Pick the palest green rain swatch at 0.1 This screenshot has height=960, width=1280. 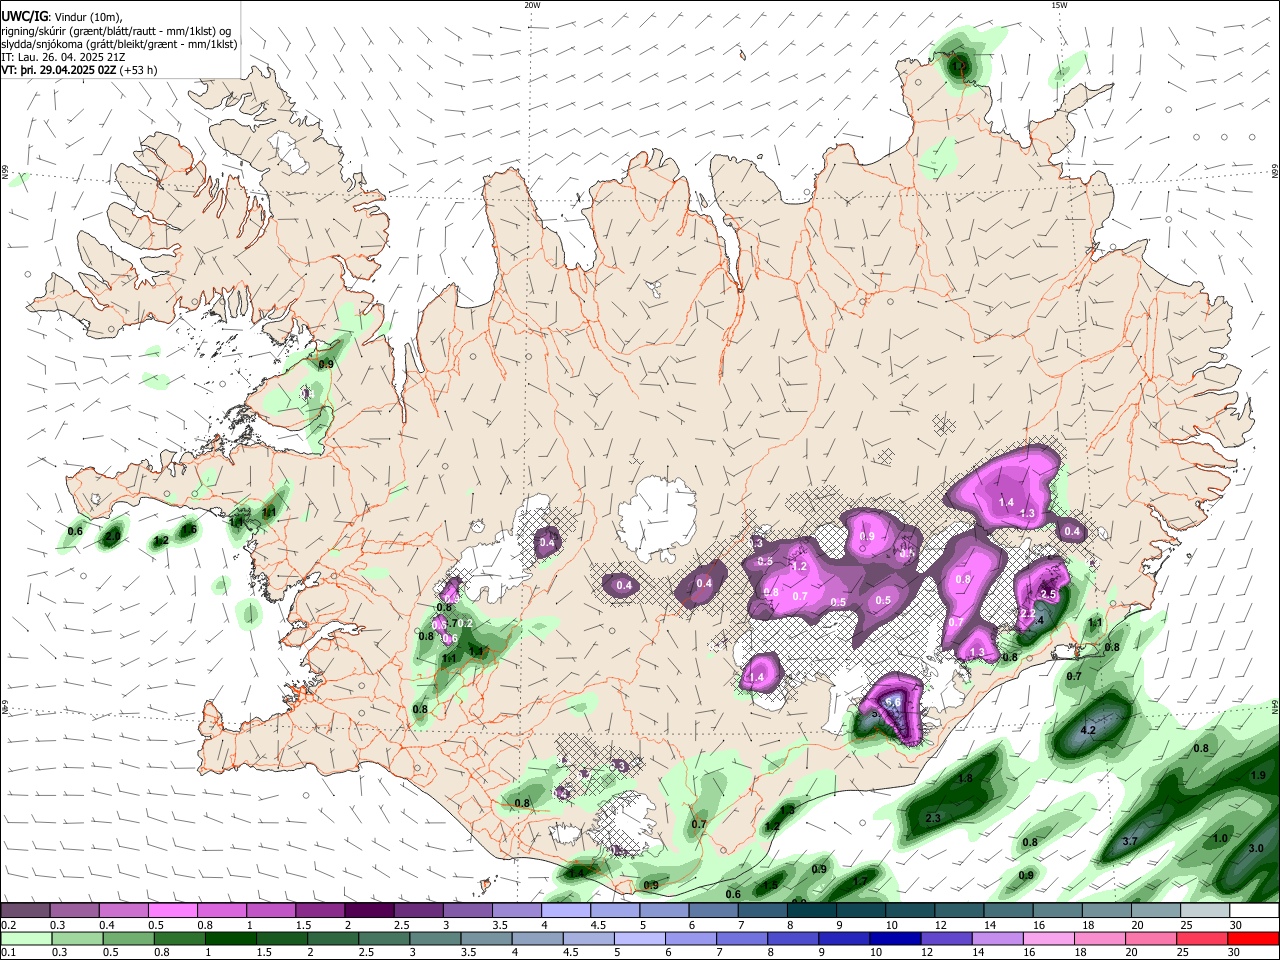pyautogui.click(x=25, y=938)
